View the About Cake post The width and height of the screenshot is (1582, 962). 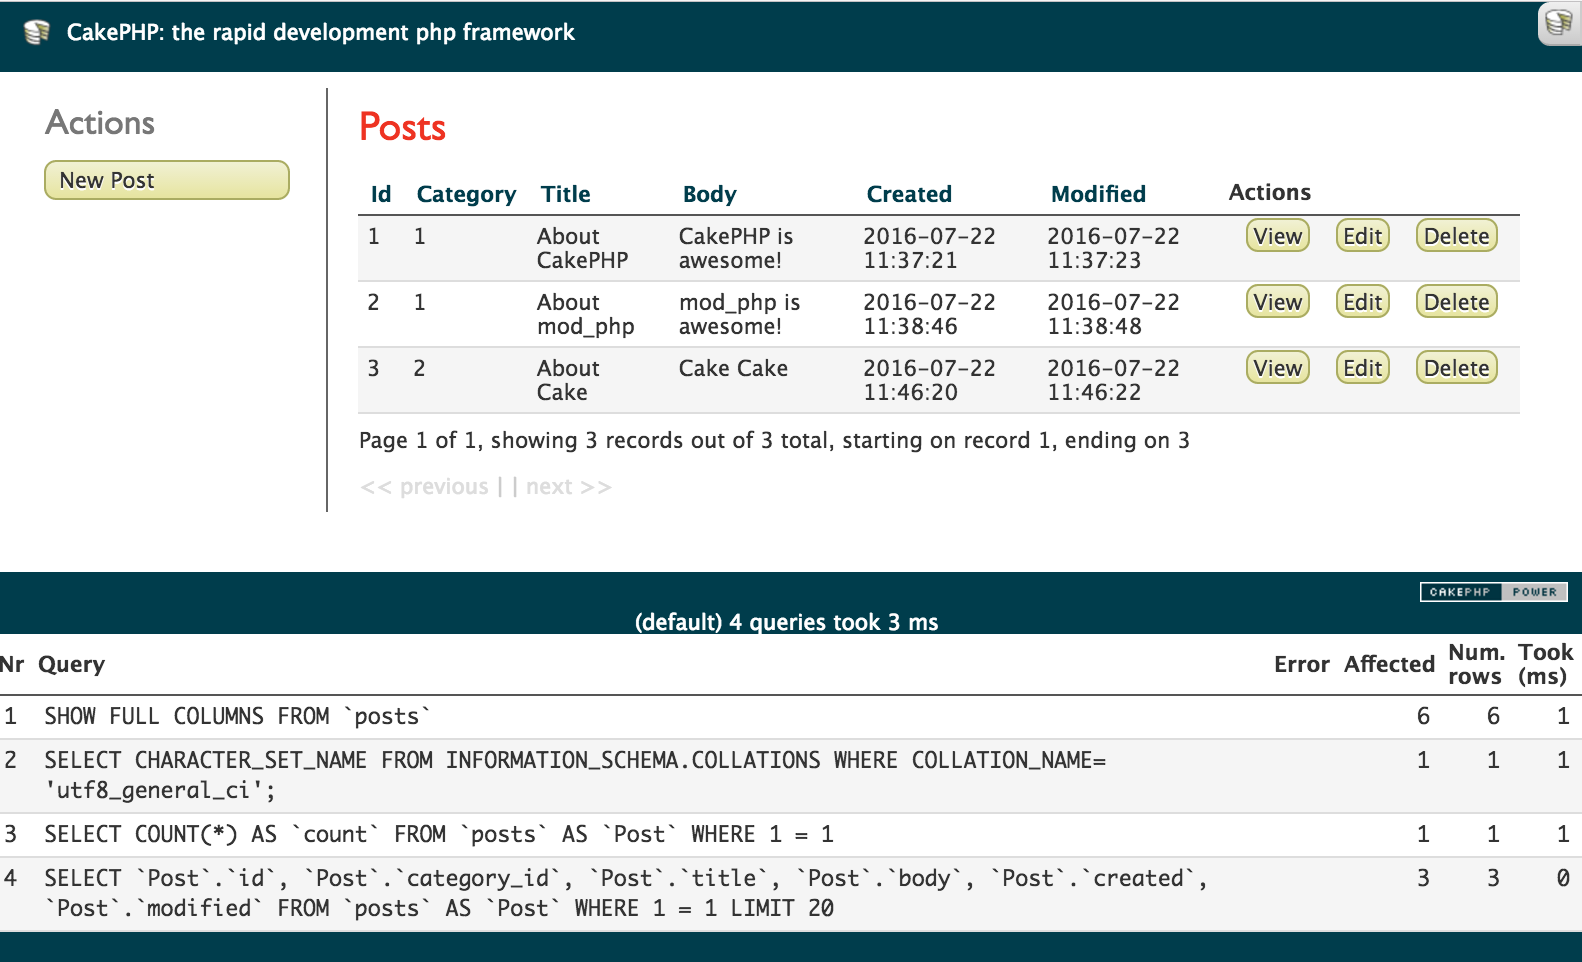pos(1278,368)
